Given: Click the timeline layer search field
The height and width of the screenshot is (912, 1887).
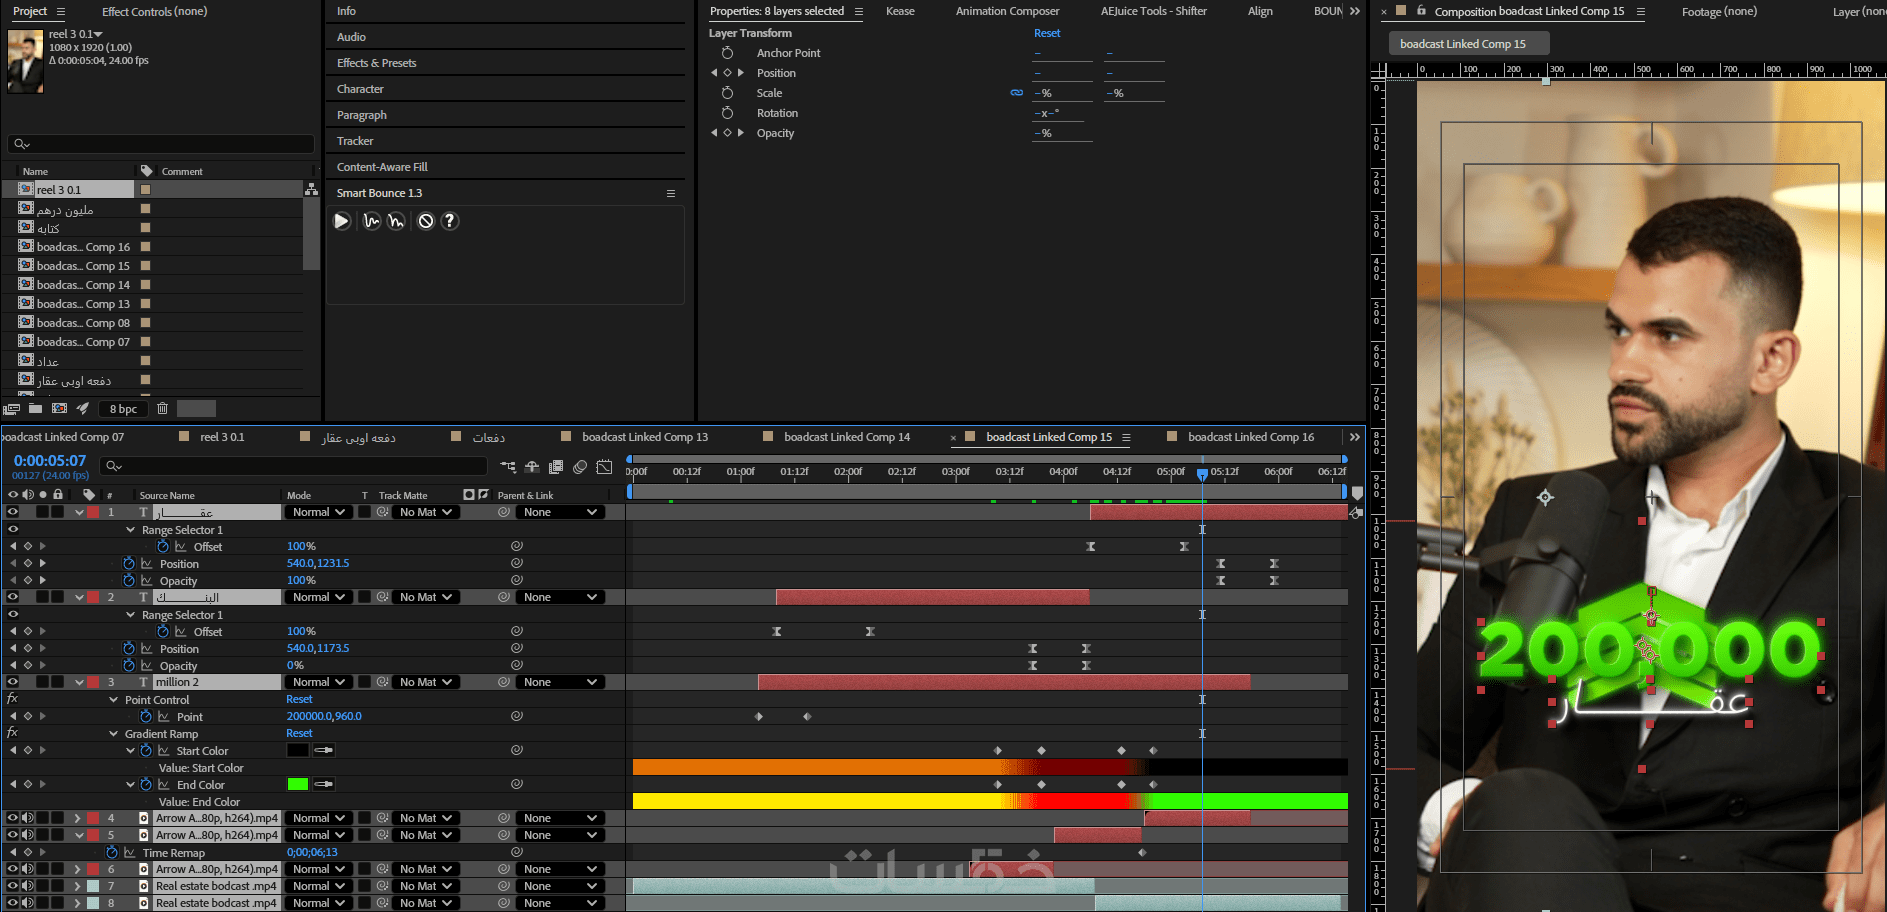Looking at the screenshot, I should [x=295, y=466].
